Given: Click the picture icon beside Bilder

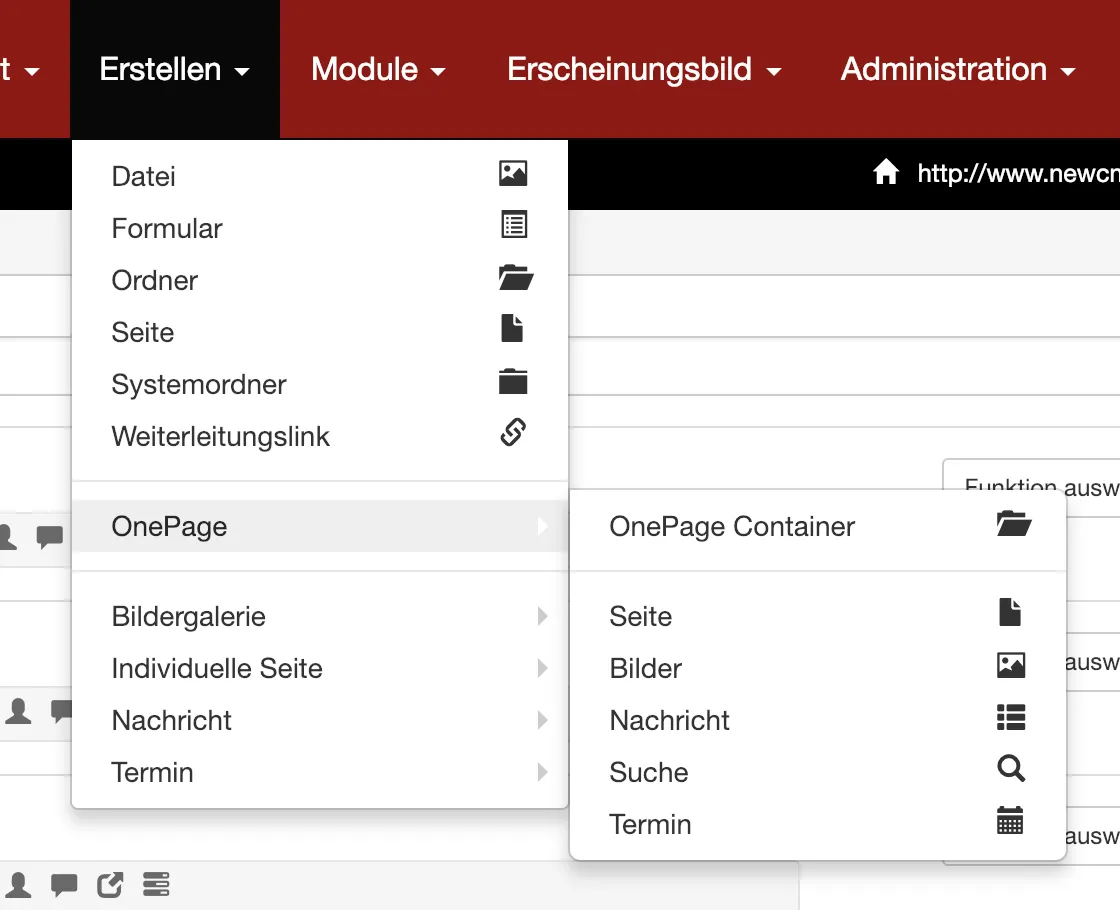Looking at the screenshot, I should click(x=1011, y=665).
